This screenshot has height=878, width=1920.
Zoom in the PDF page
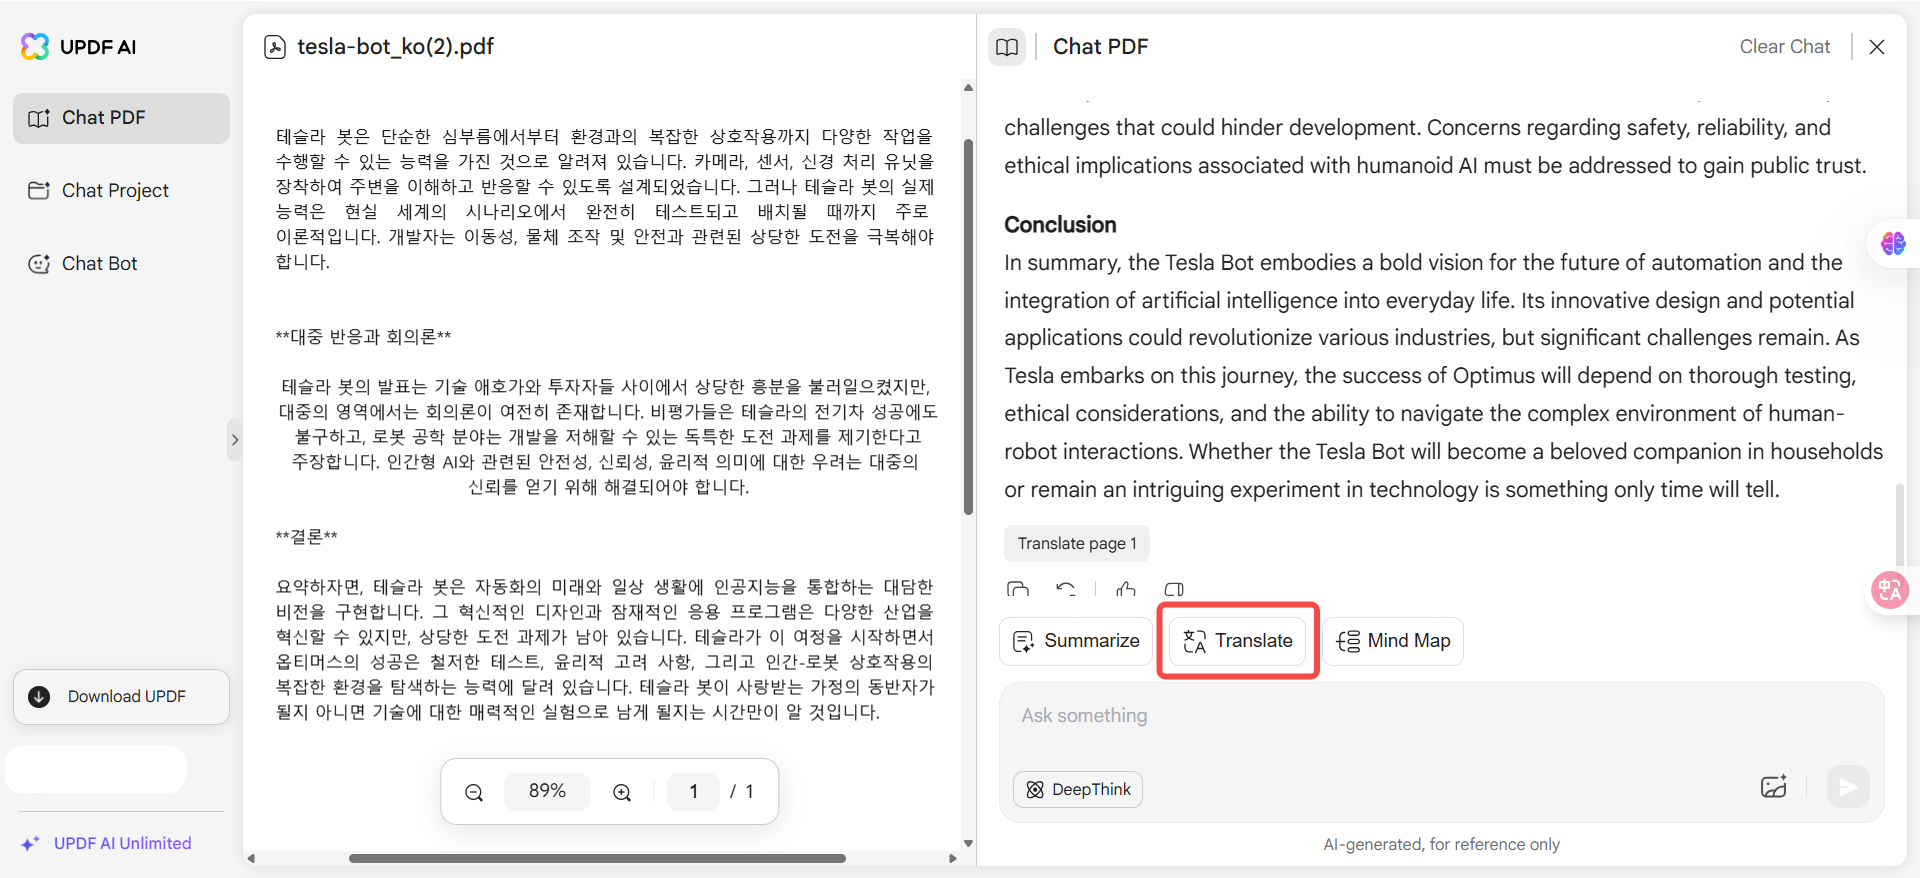click(622, 792)
